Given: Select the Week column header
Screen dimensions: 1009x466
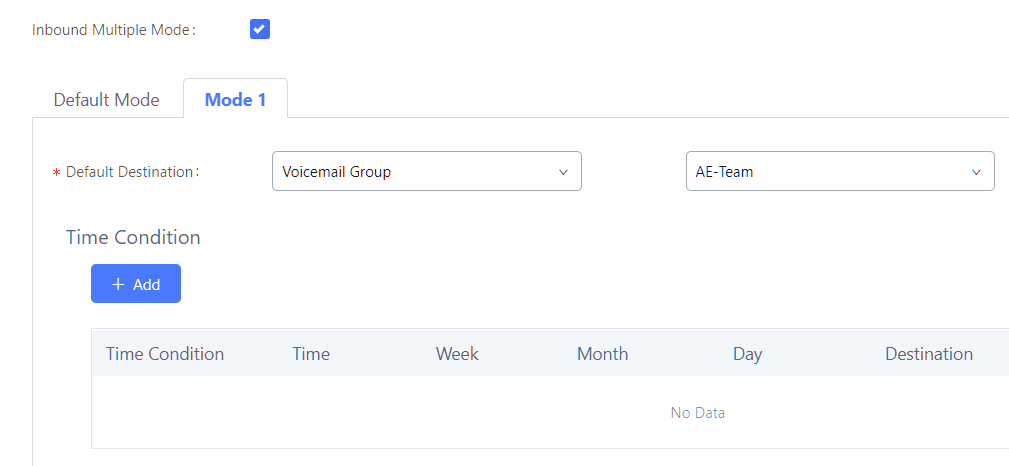Looking at the screenshot, I should (x=457, y=353).
